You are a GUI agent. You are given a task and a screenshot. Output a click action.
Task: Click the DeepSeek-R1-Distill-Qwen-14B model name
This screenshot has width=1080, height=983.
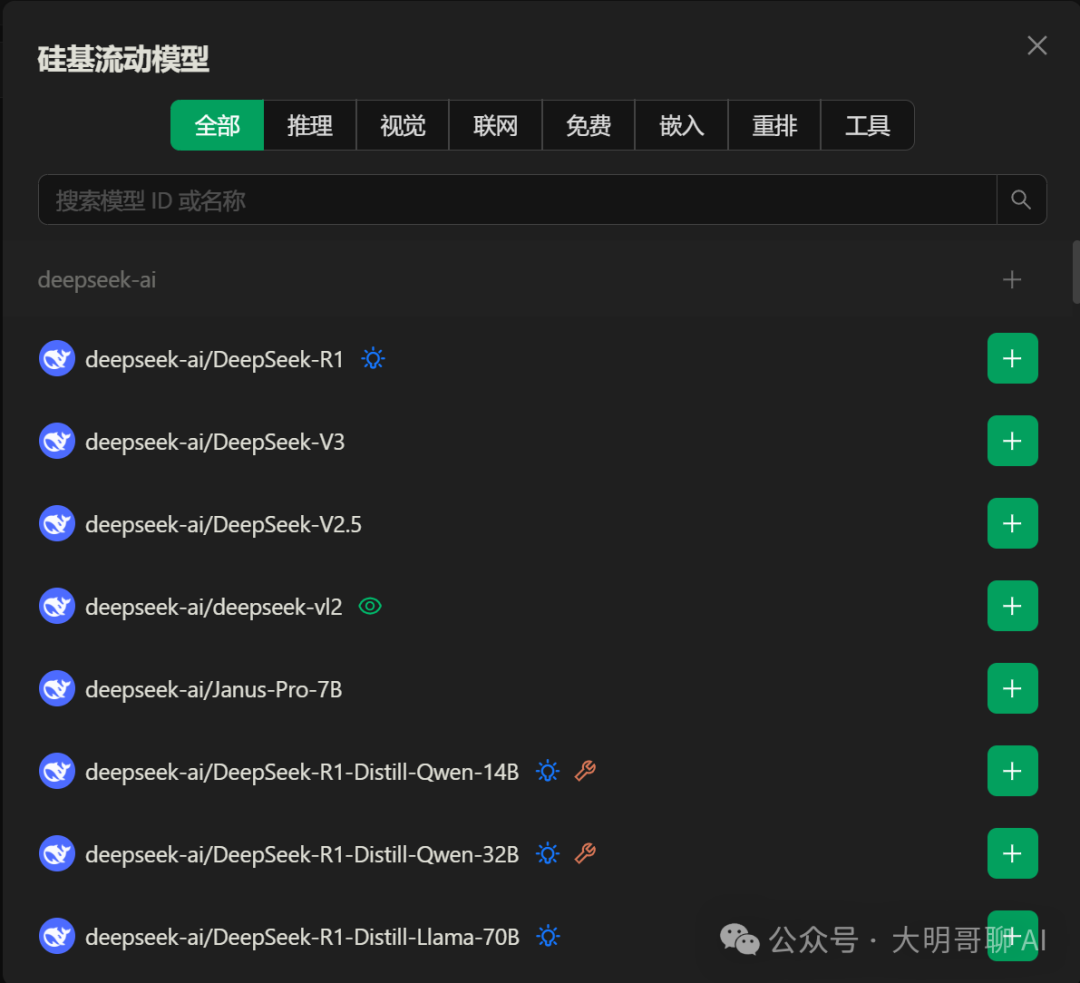[302, 772]
